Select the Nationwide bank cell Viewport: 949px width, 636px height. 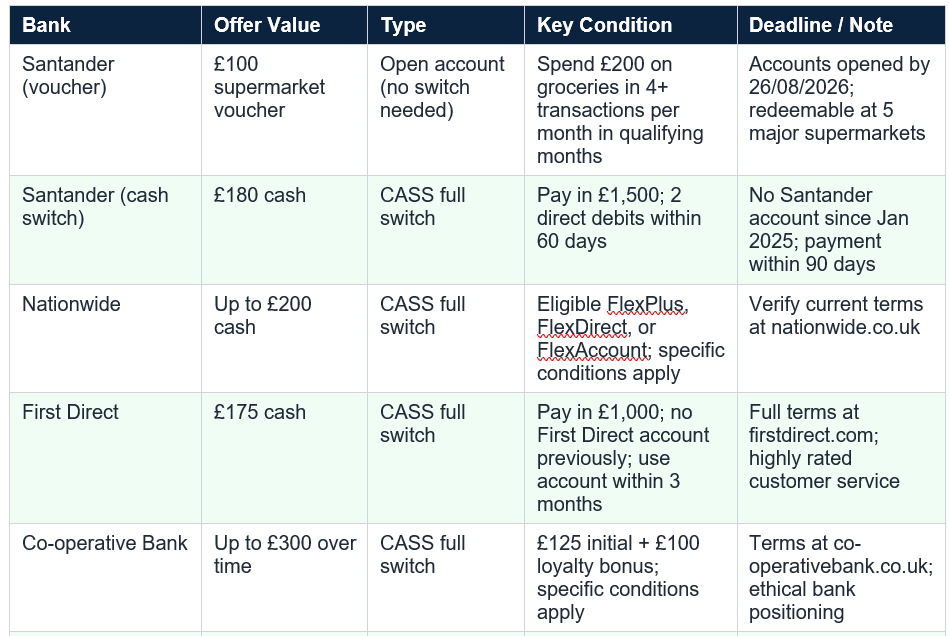105,338
